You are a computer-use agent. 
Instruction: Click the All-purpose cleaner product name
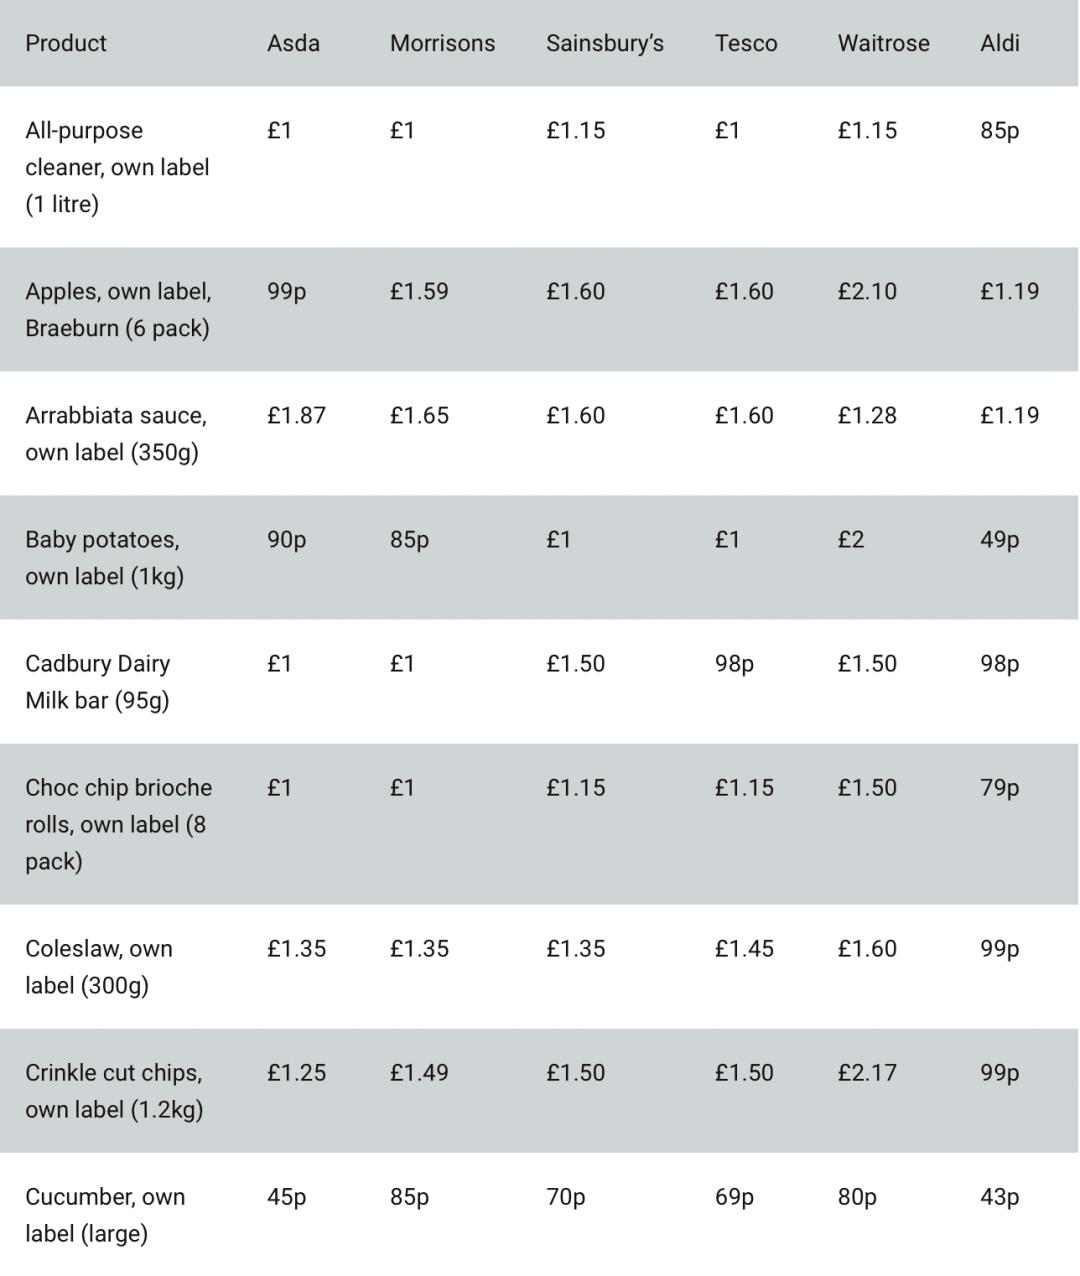click(117, 167)
